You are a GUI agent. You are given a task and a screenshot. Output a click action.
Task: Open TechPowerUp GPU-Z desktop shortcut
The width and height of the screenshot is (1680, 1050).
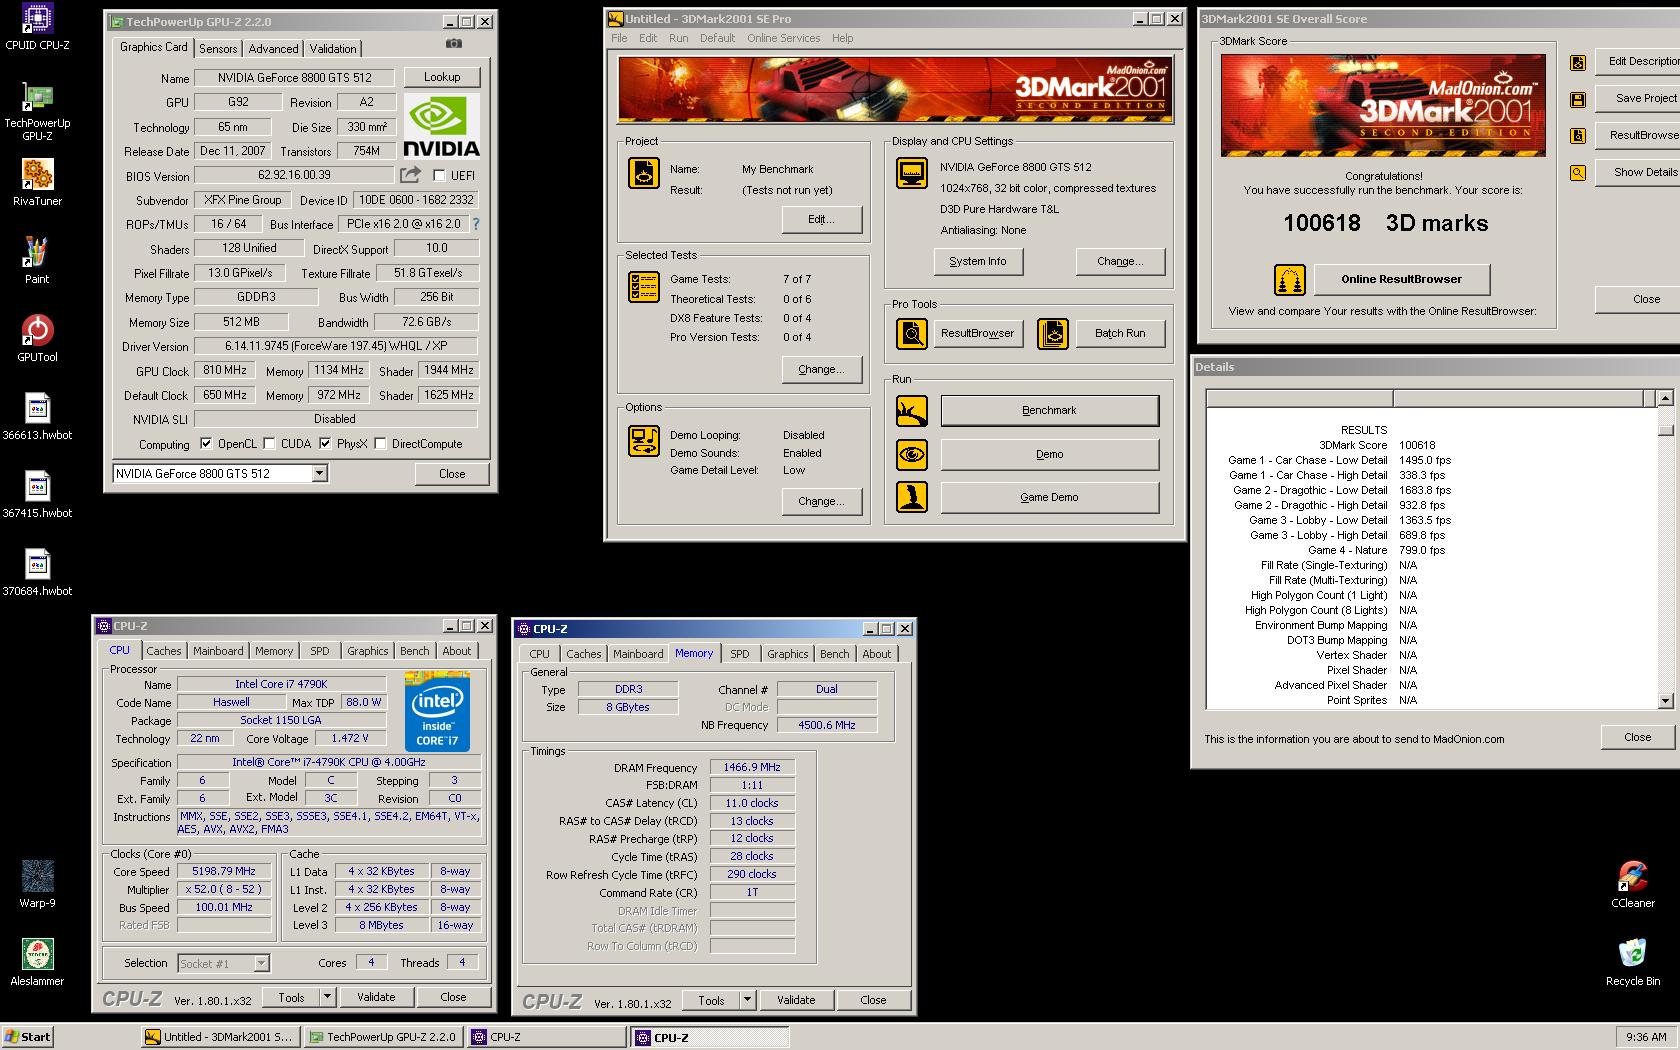click(x=37, y=96)
